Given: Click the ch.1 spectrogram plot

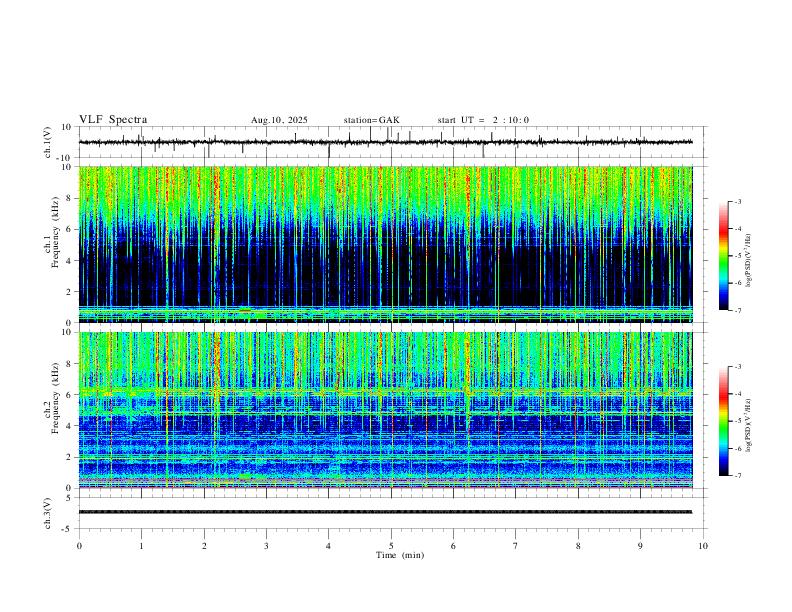Looking at the screenshot, I should point(385,244).
